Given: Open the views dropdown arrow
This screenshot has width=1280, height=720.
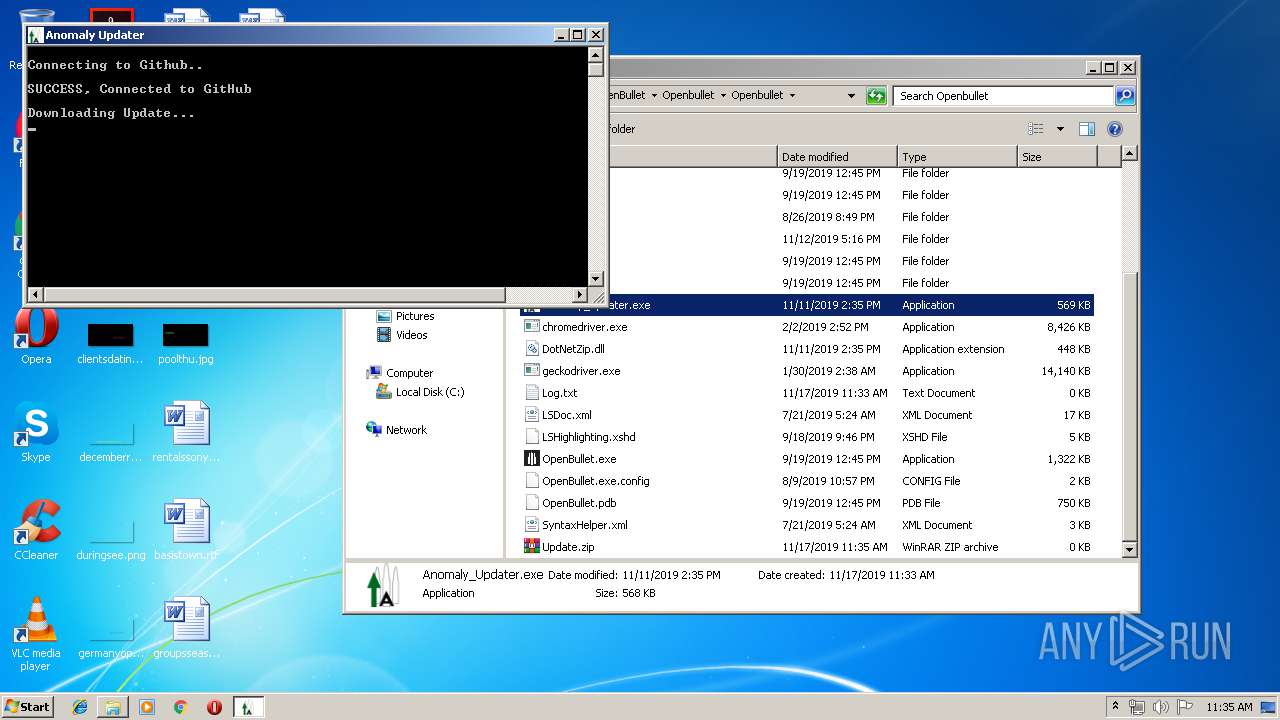Looking at the screenshot, I should [x=1060, y=129].
